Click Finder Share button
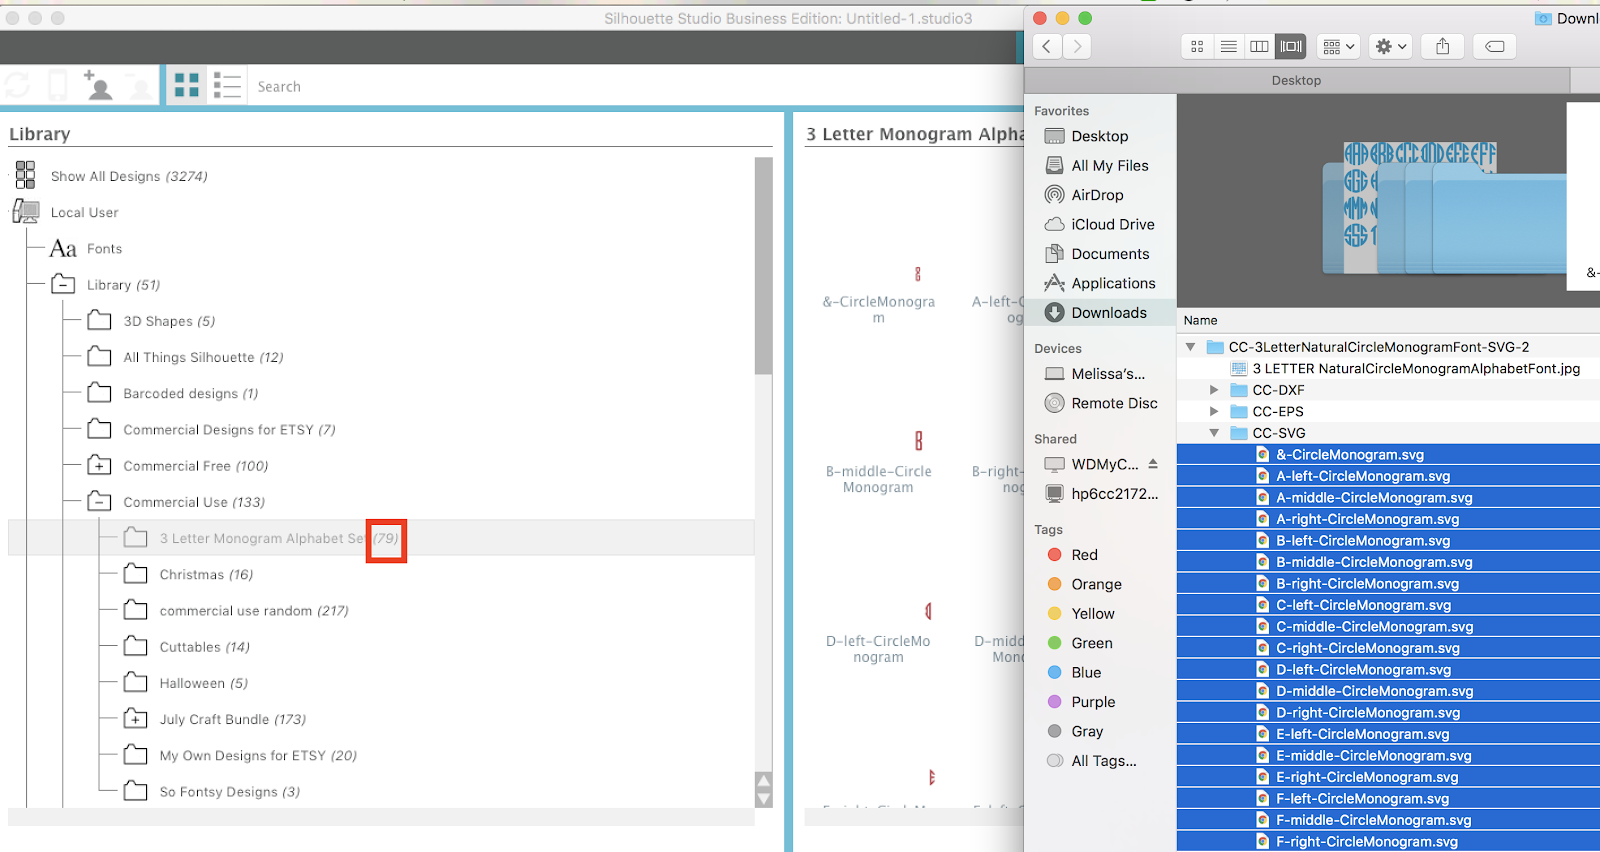 pos(1442,46)
